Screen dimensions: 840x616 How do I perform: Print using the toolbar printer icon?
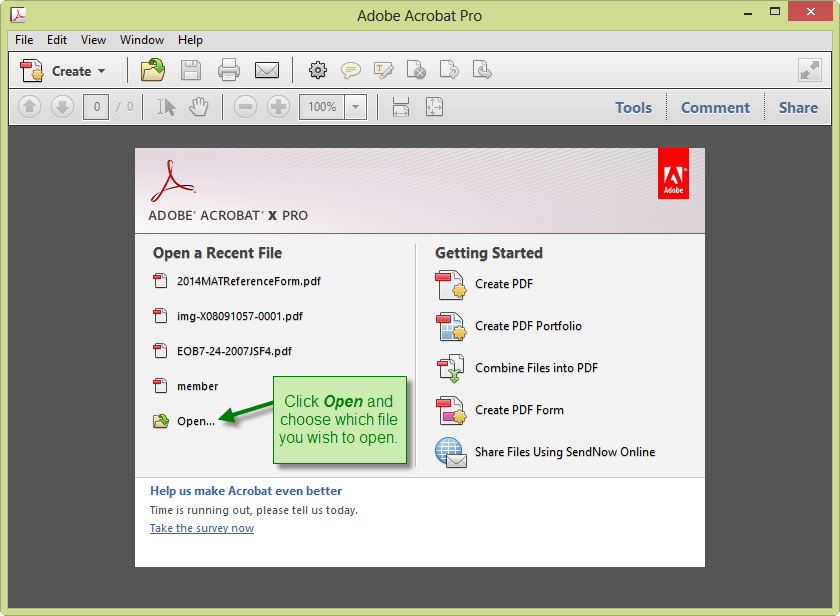[229, 70]
